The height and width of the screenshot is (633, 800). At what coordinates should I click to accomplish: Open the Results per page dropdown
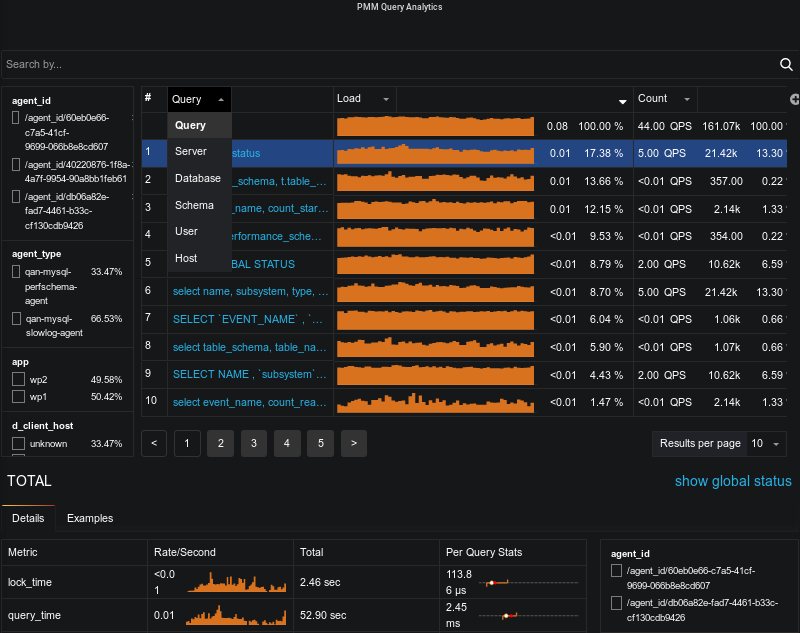coord(765,443)
